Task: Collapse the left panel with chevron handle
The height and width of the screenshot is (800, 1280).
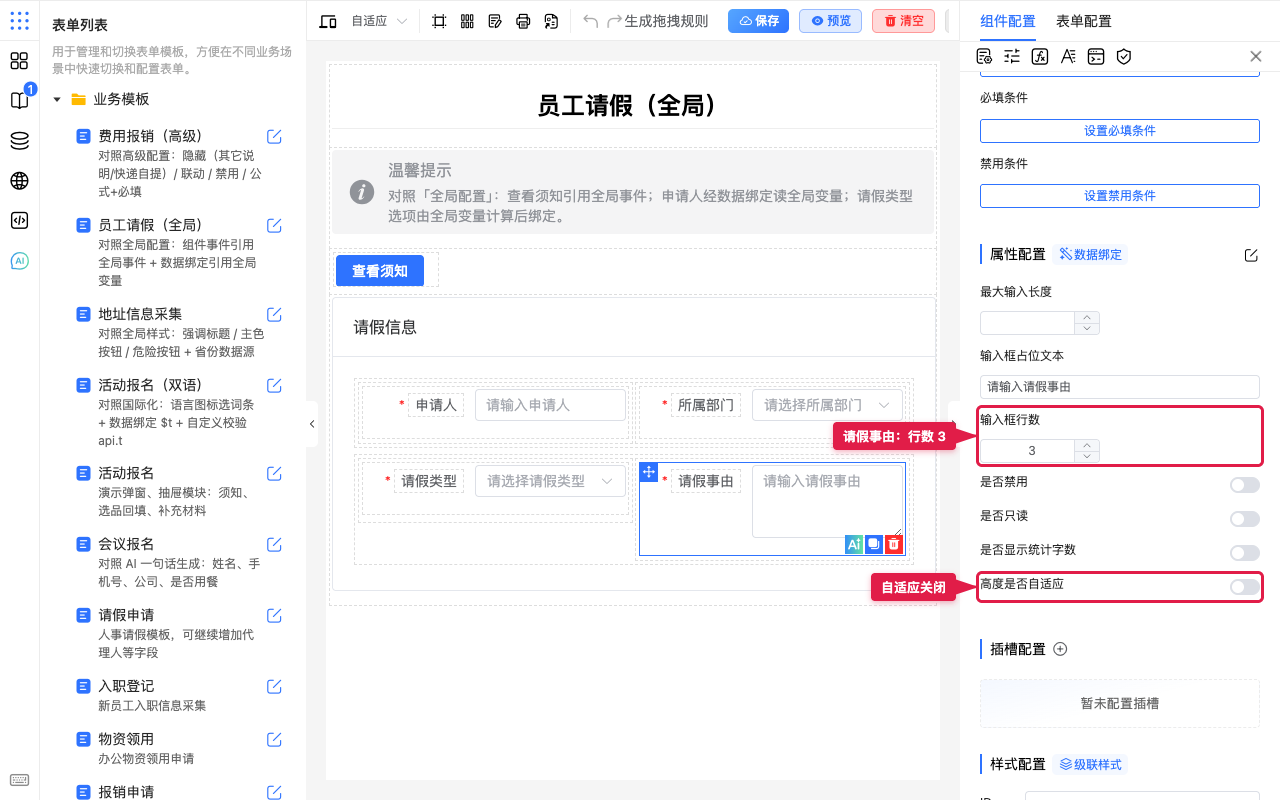Action: (312, 424)
